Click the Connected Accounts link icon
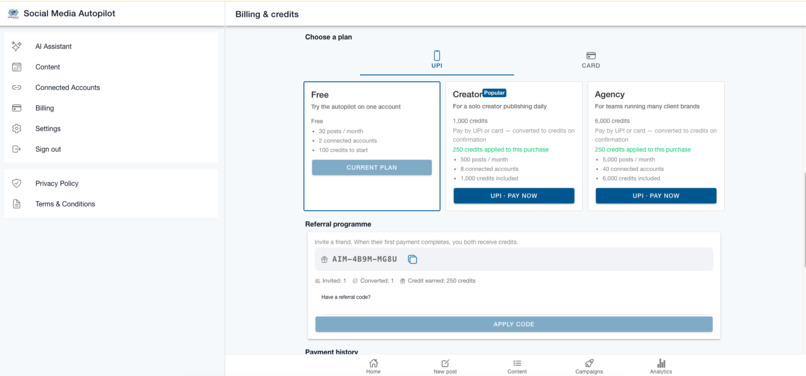 tap(16, 87)
